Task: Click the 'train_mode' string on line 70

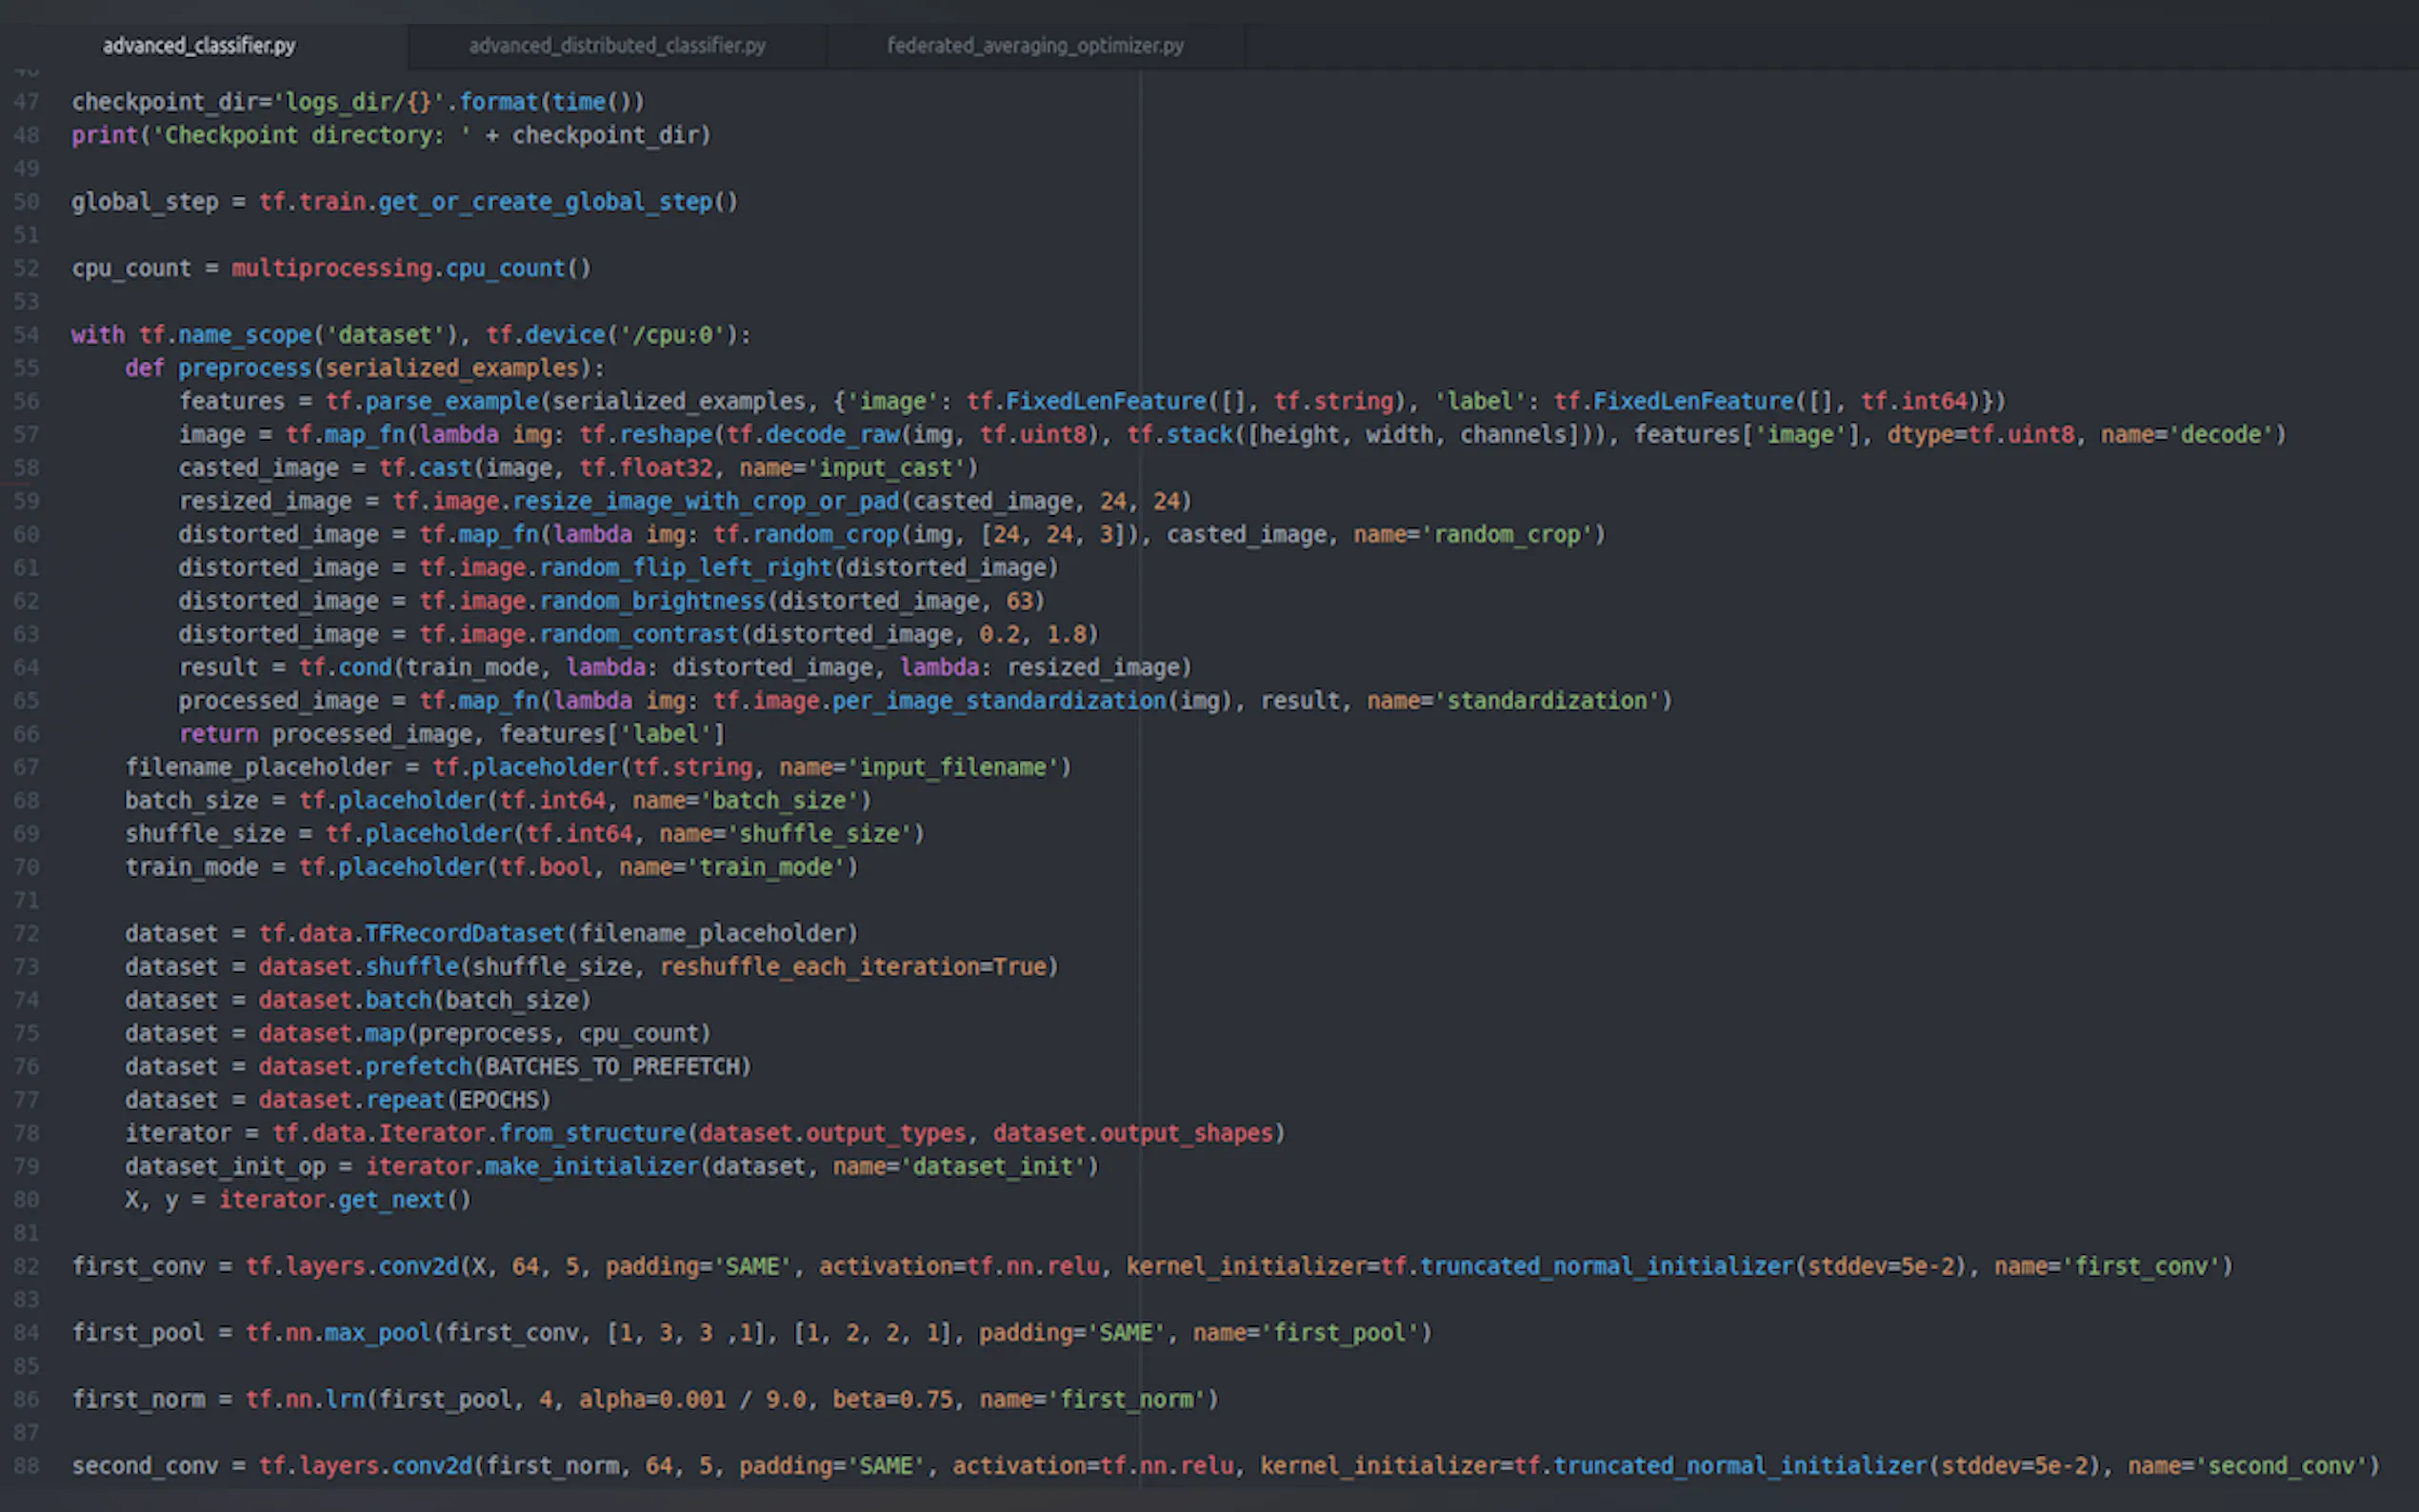Action: [x=766, y=867]
